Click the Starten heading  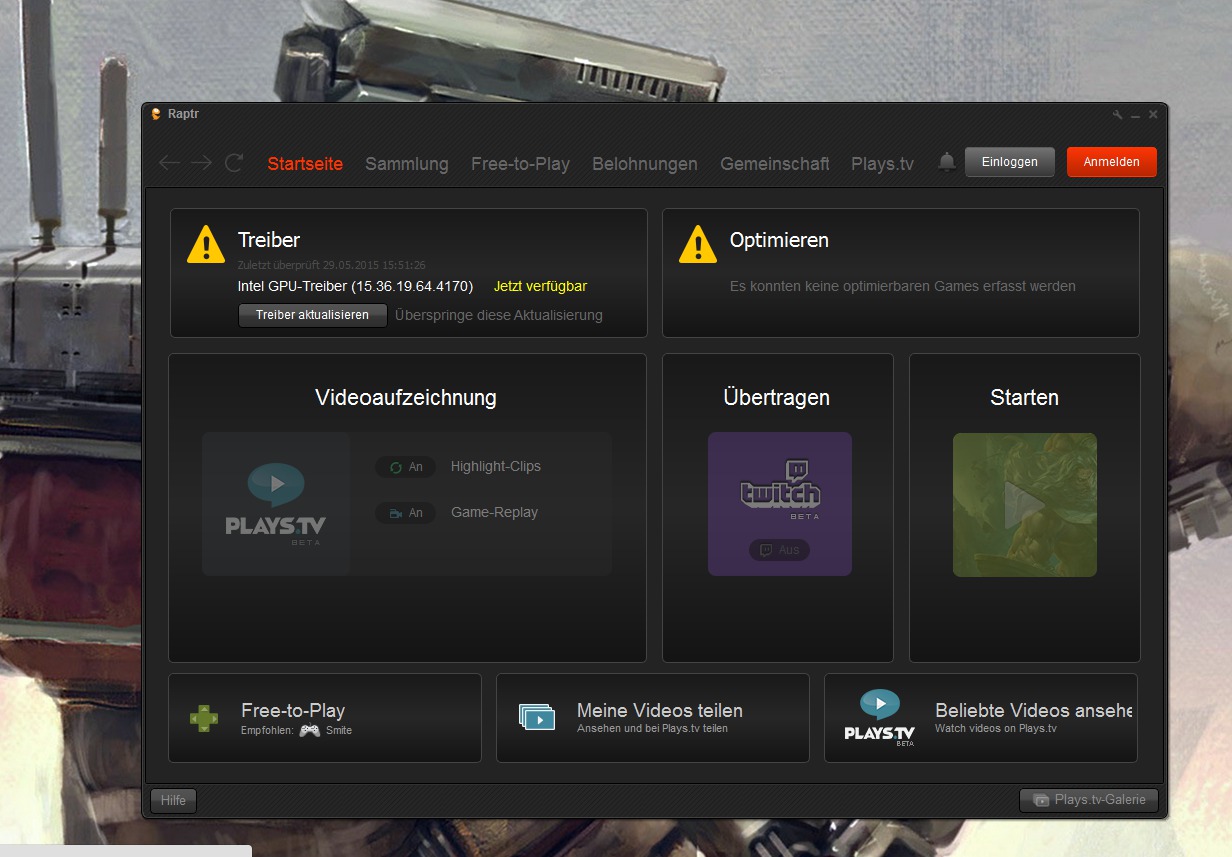[x=1024, y=397]
